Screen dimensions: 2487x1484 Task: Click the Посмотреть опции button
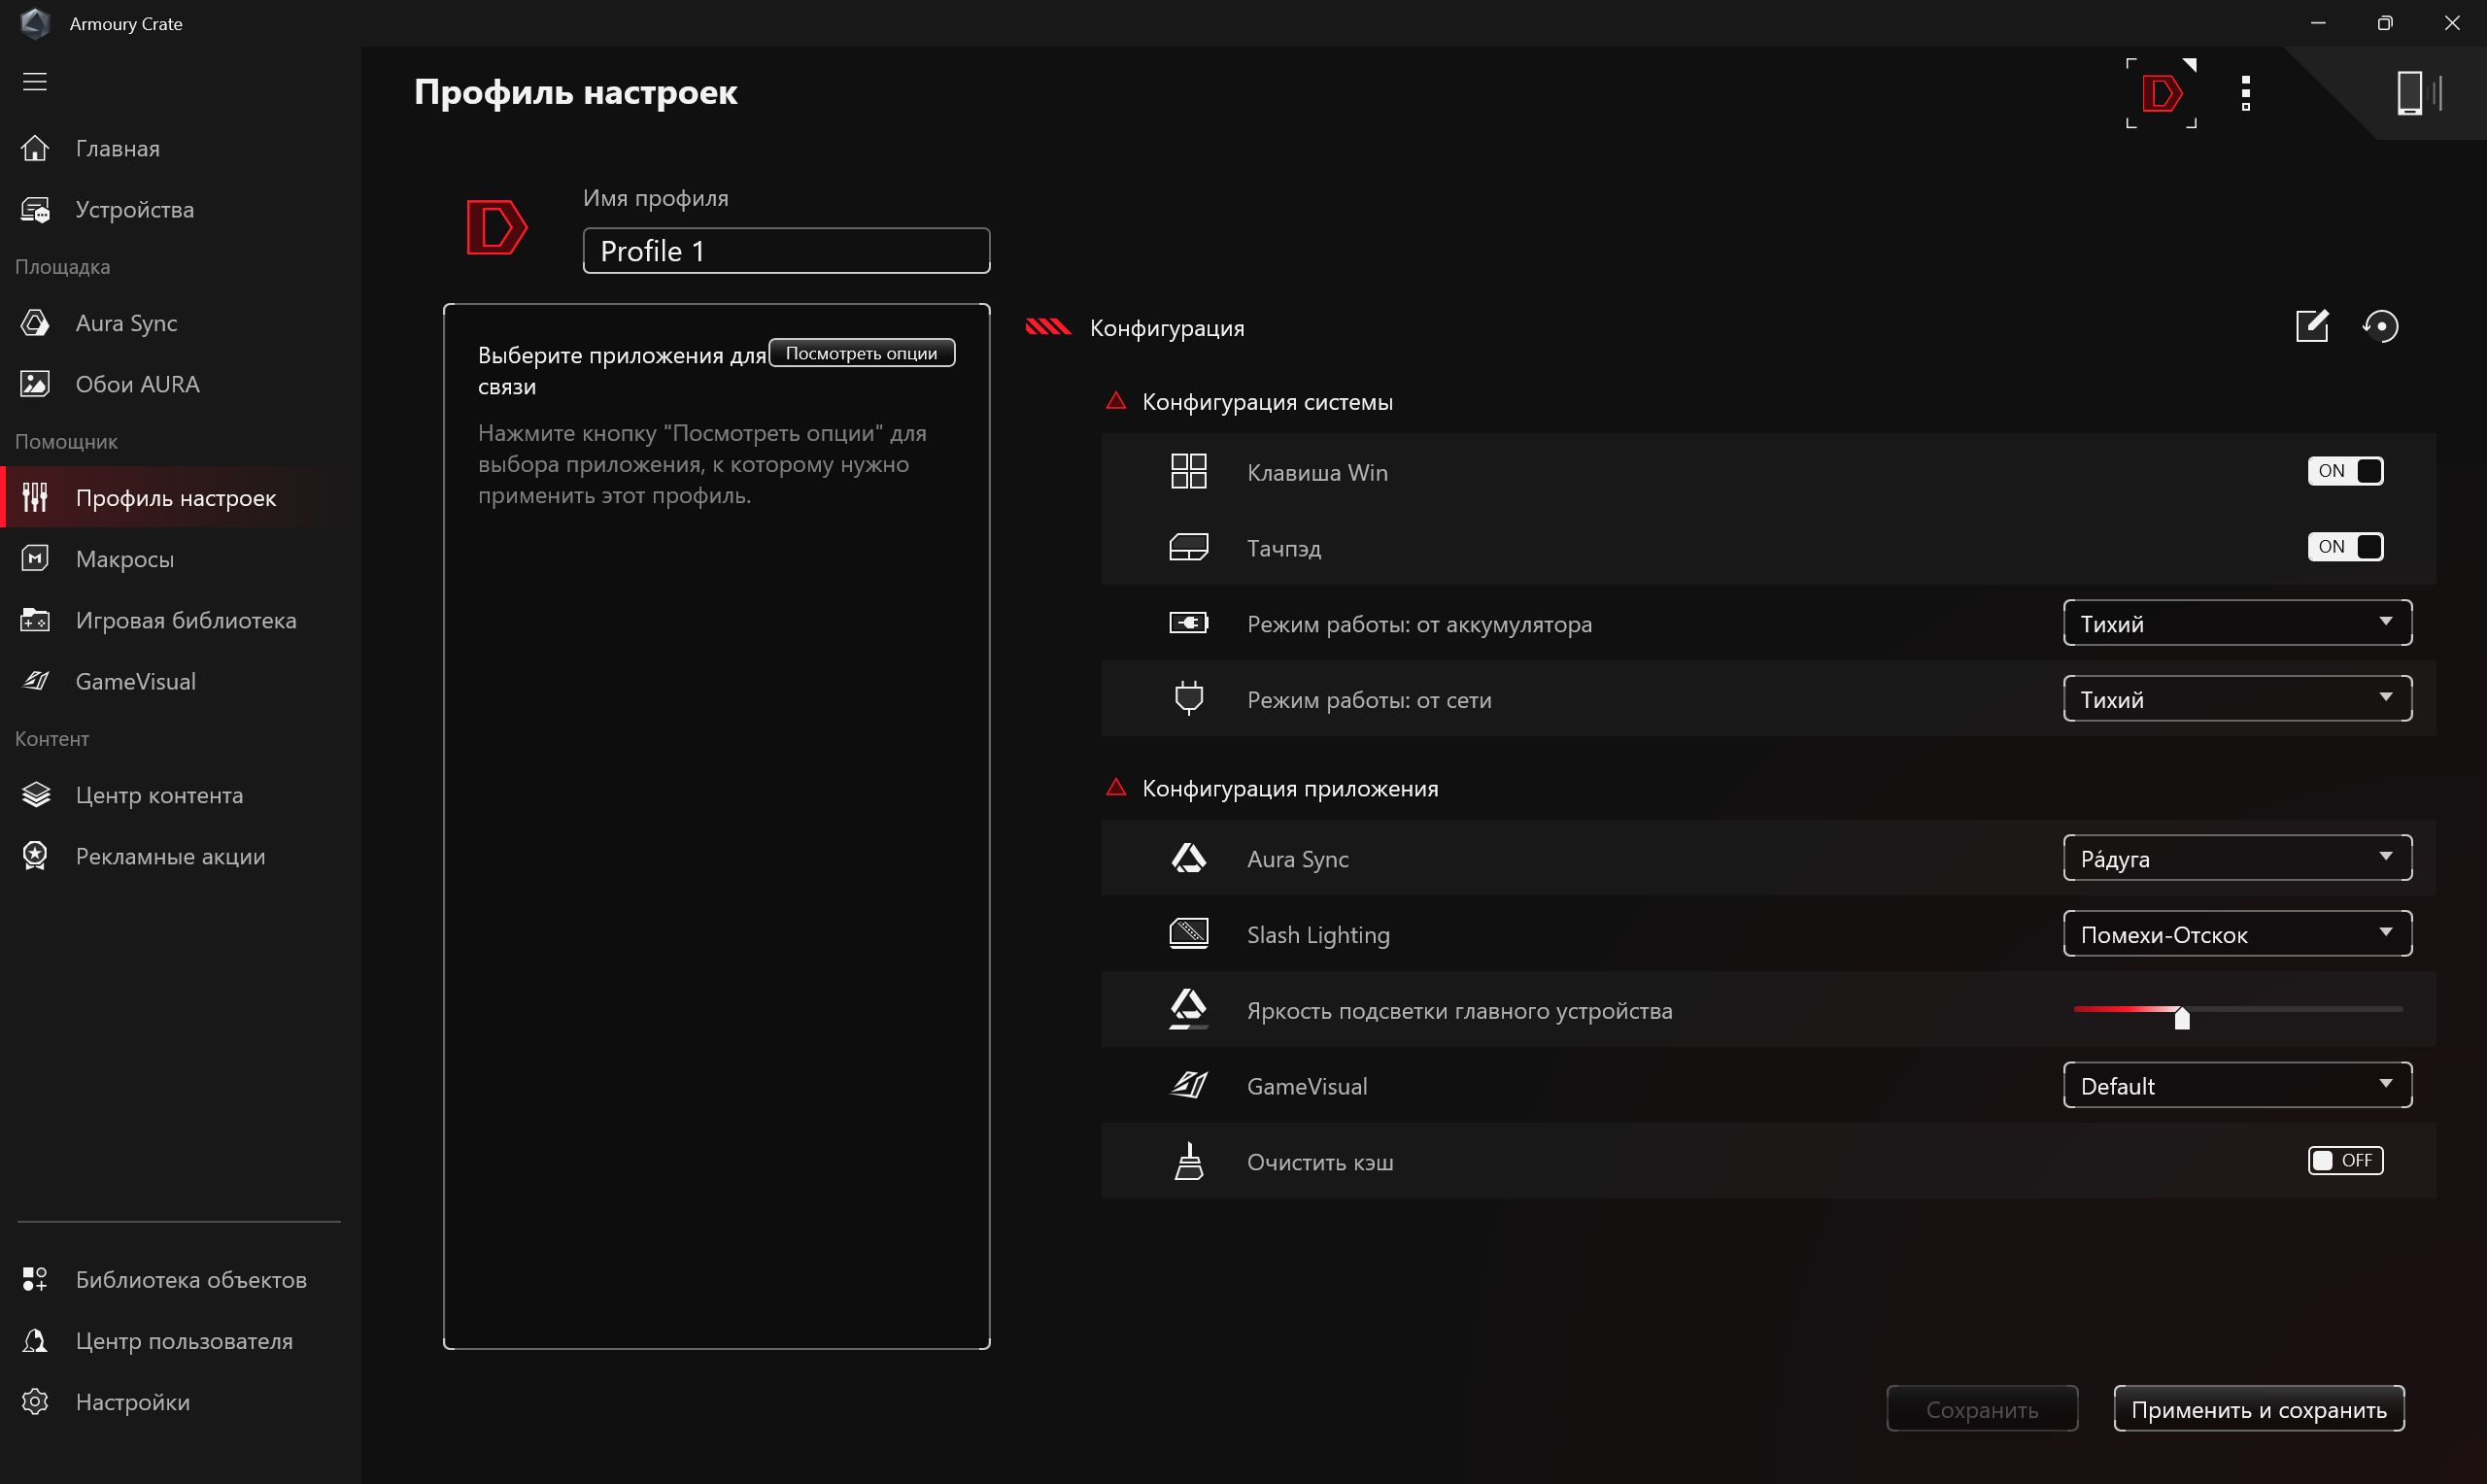(862, 353)
